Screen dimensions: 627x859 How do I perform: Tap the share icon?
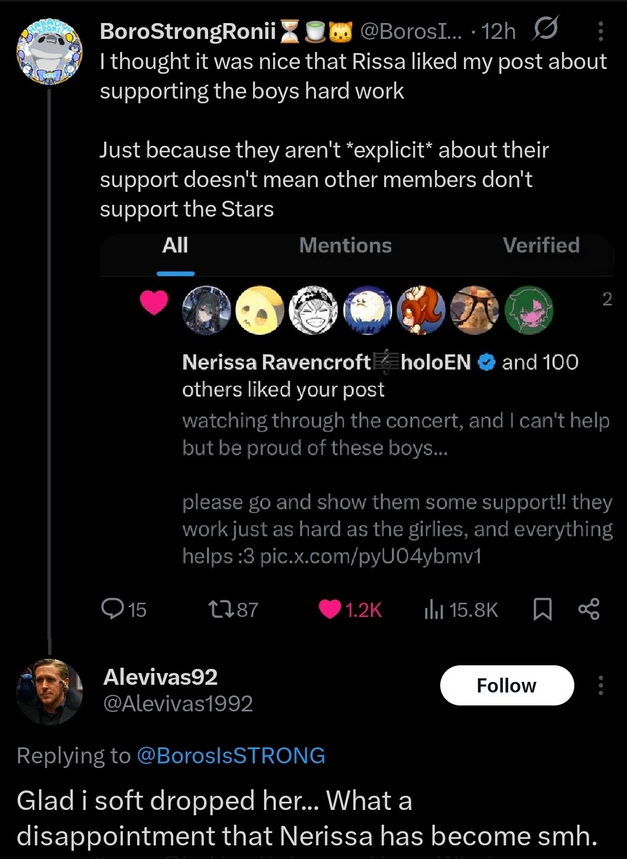[x=589, y=608]
